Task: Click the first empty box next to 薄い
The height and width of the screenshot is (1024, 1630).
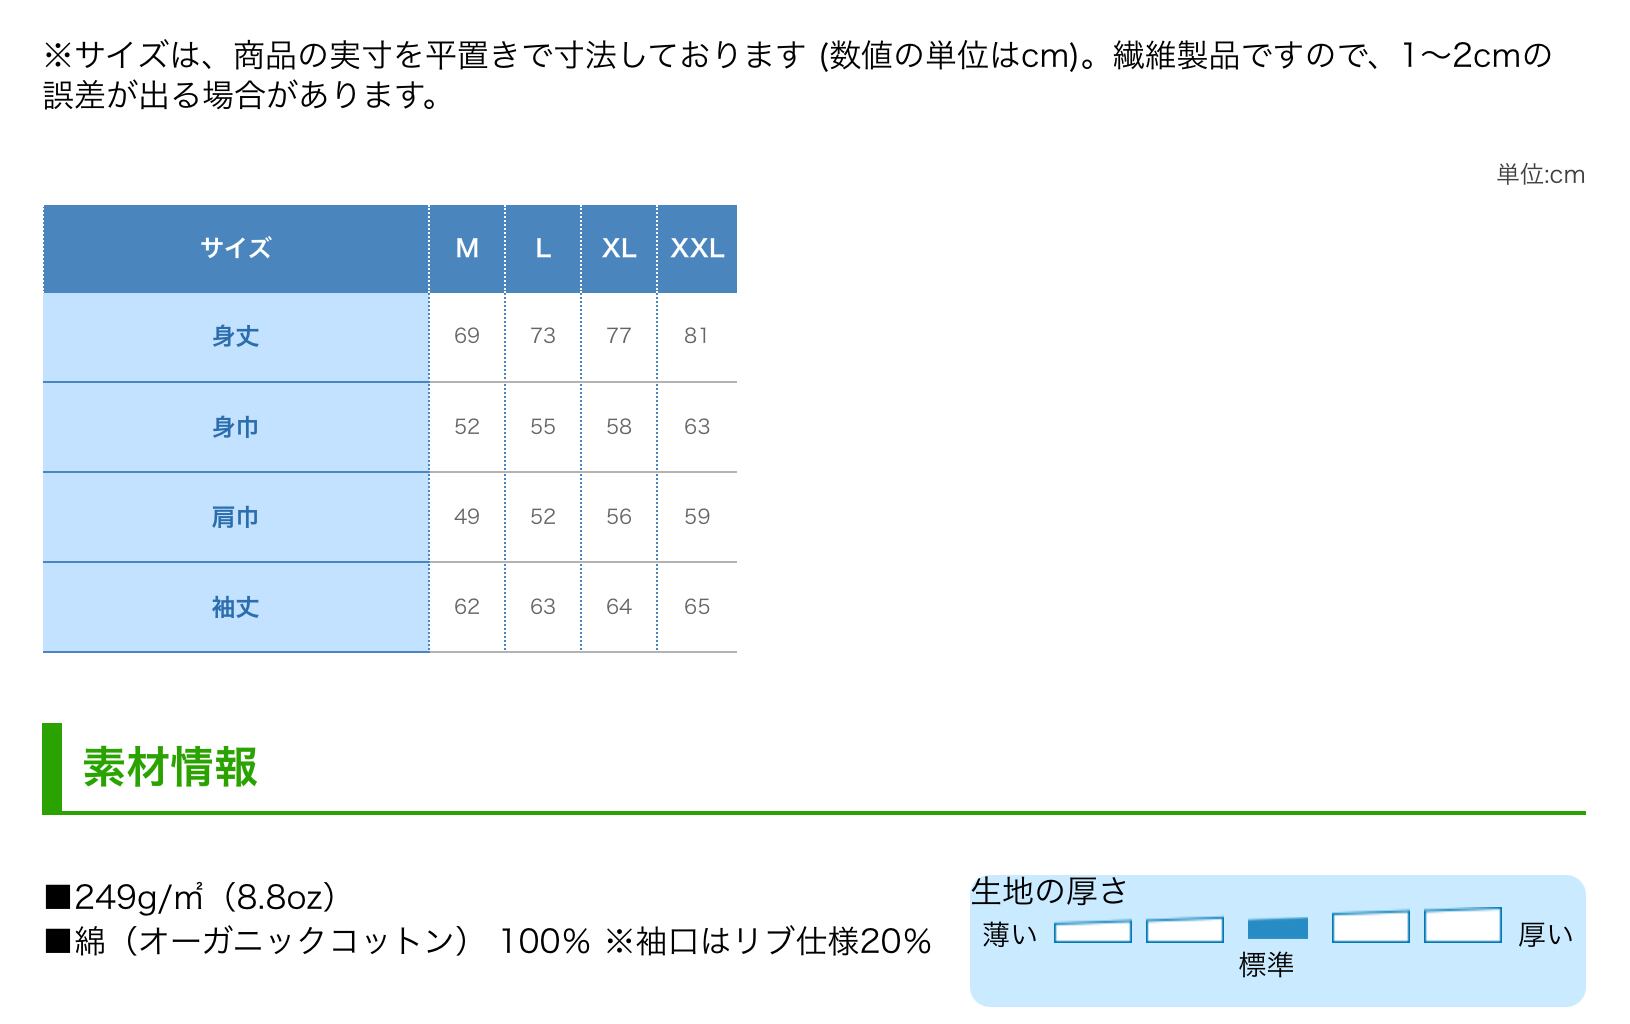Action: 1093,932
